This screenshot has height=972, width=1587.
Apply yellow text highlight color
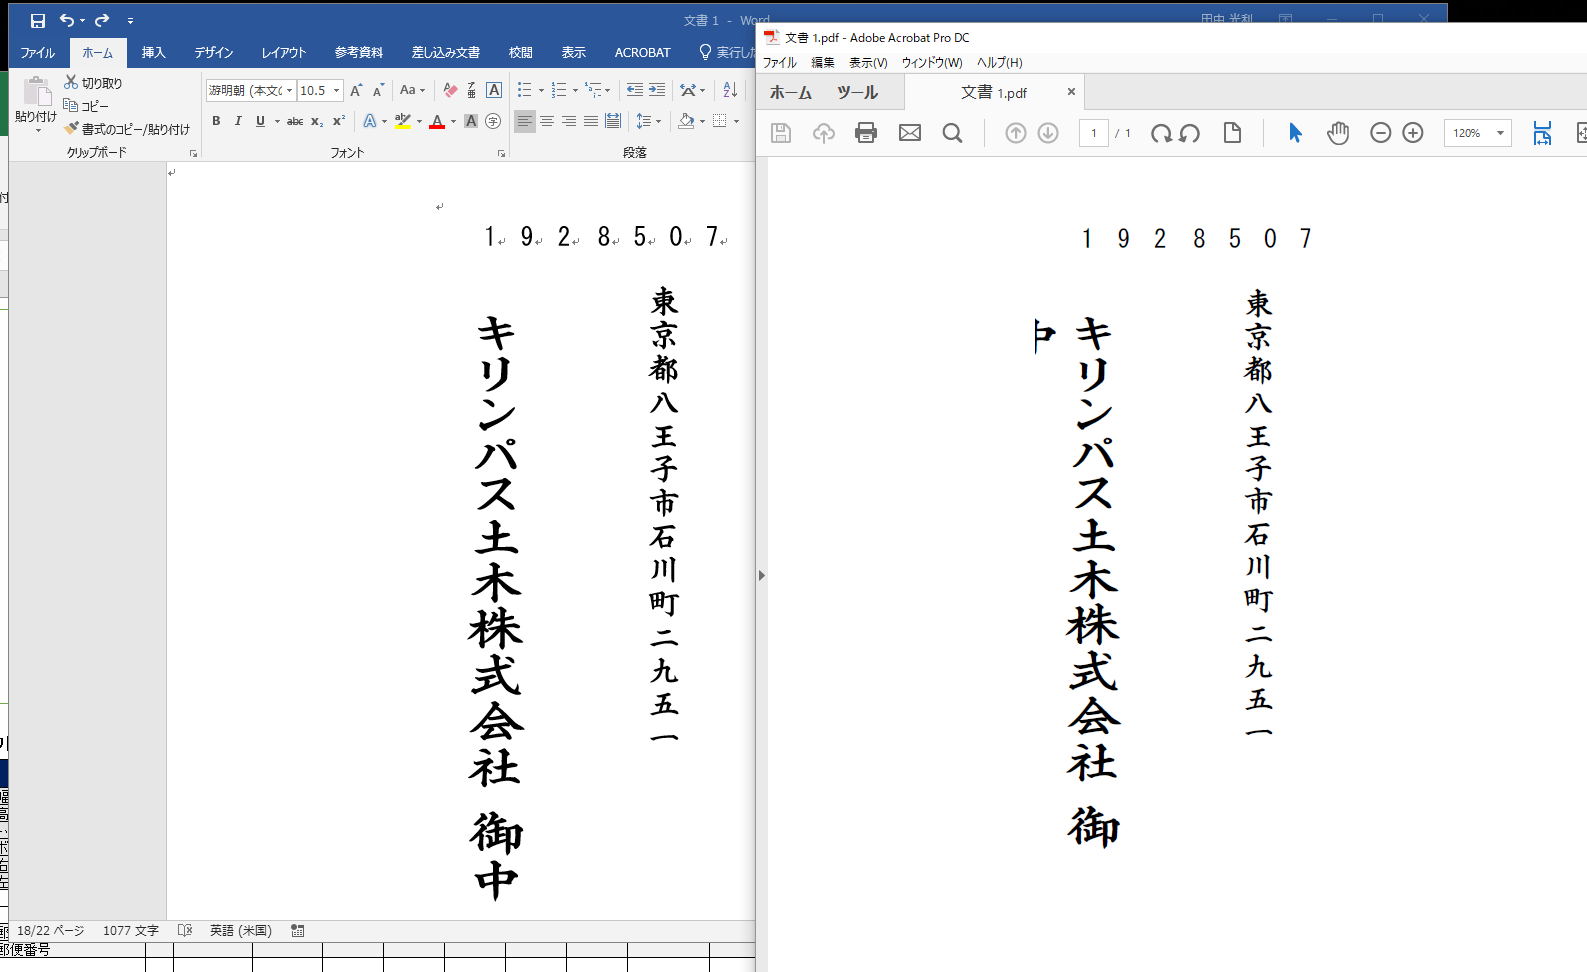tap(403, 121)
